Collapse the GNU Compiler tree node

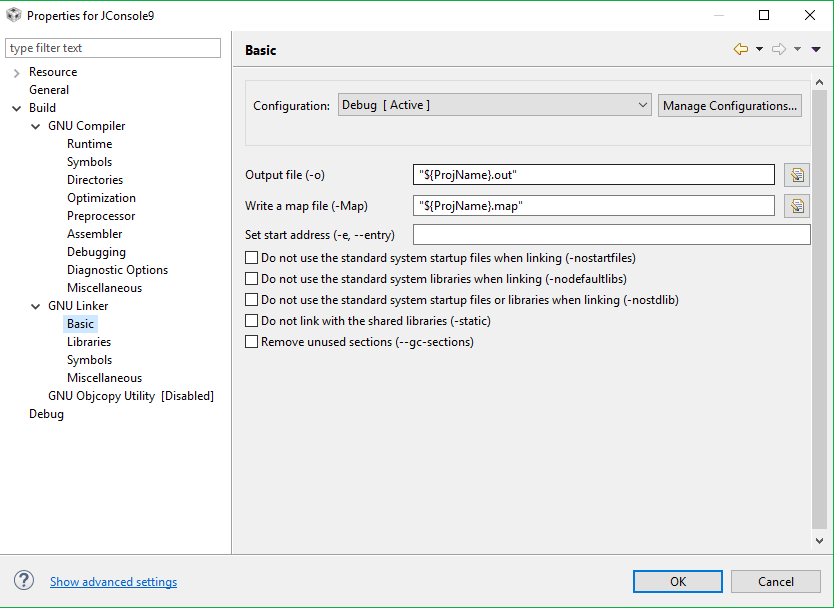pyautogui.click(x=36, y=126)
